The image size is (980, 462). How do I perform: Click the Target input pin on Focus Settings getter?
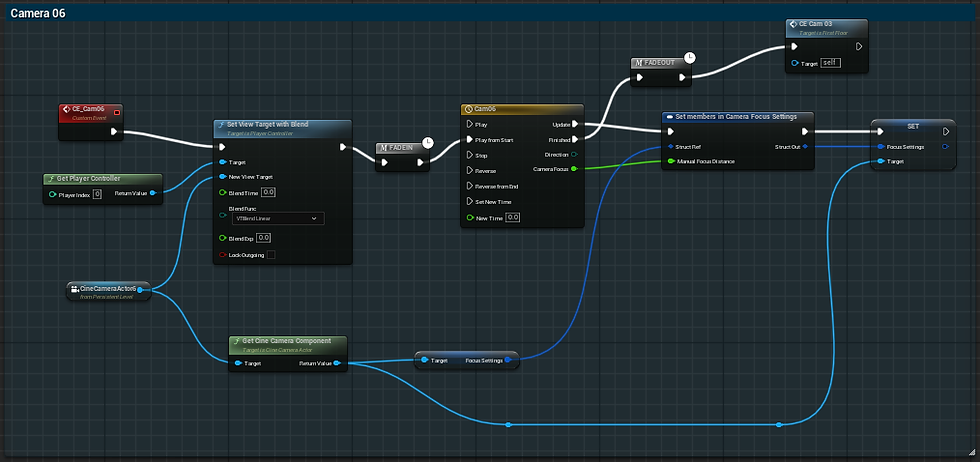(x=424, y=360)
